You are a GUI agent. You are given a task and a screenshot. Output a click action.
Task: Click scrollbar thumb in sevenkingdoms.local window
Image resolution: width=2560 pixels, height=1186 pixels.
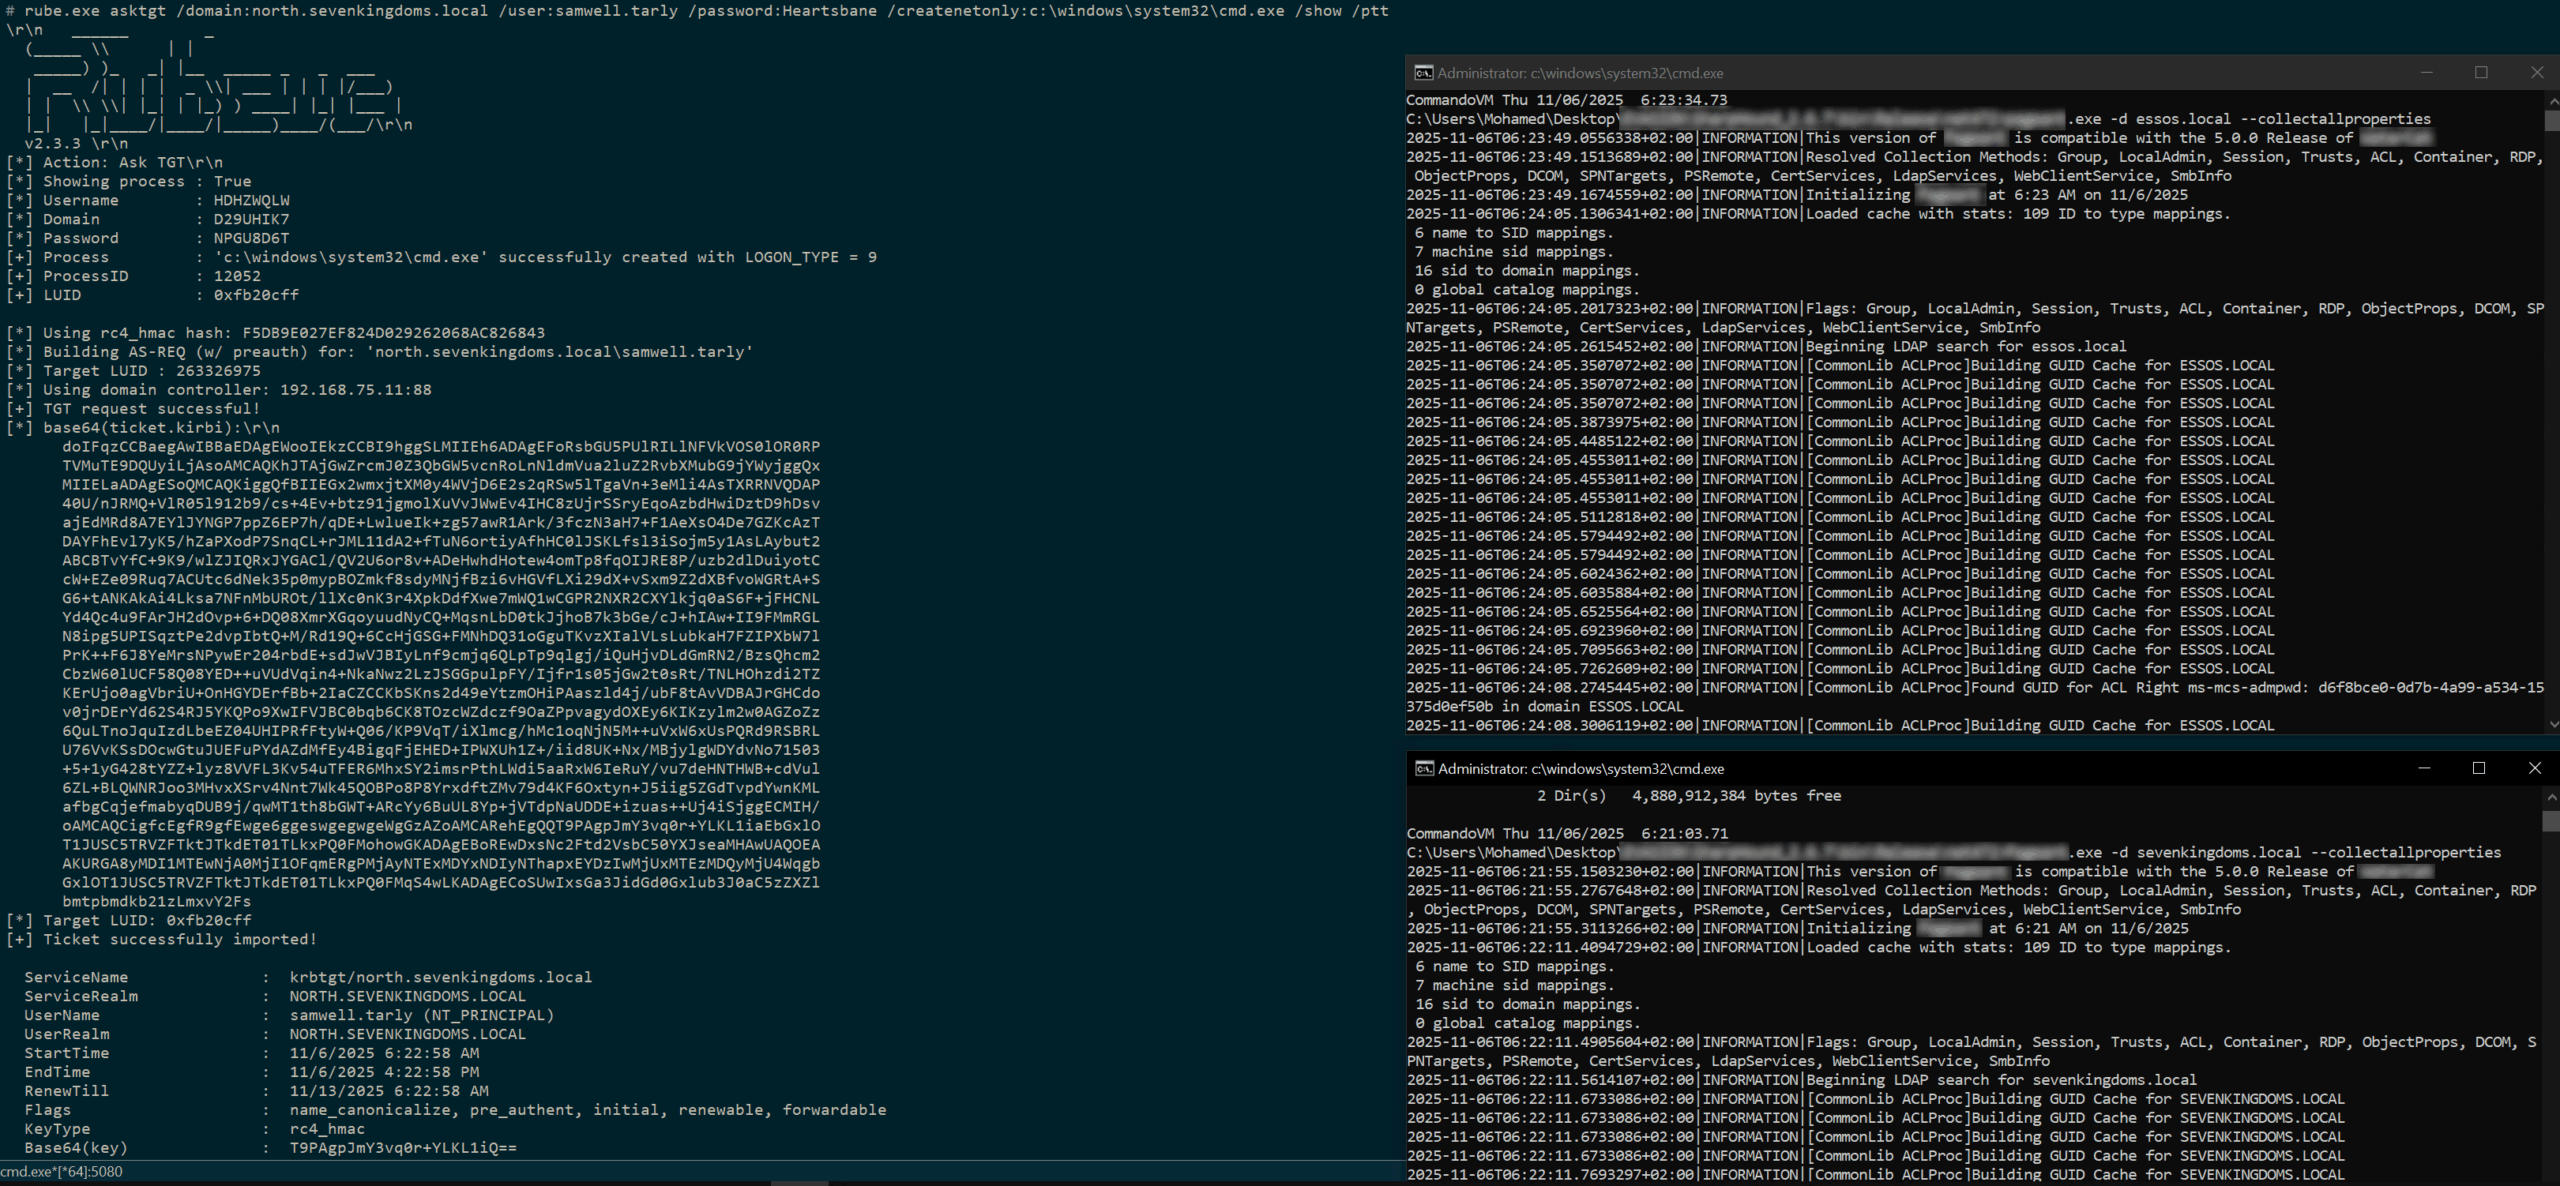pyautogui.click(x=2552, y=821)
